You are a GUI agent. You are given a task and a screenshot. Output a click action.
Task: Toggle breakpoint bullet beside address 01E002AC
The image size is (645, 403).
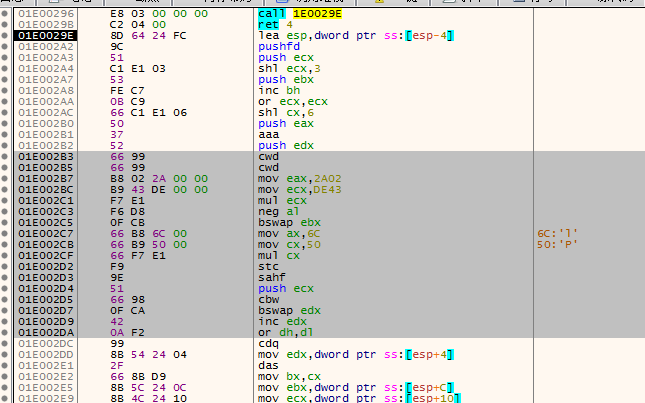pyautogui.click(x=5, y=113)
